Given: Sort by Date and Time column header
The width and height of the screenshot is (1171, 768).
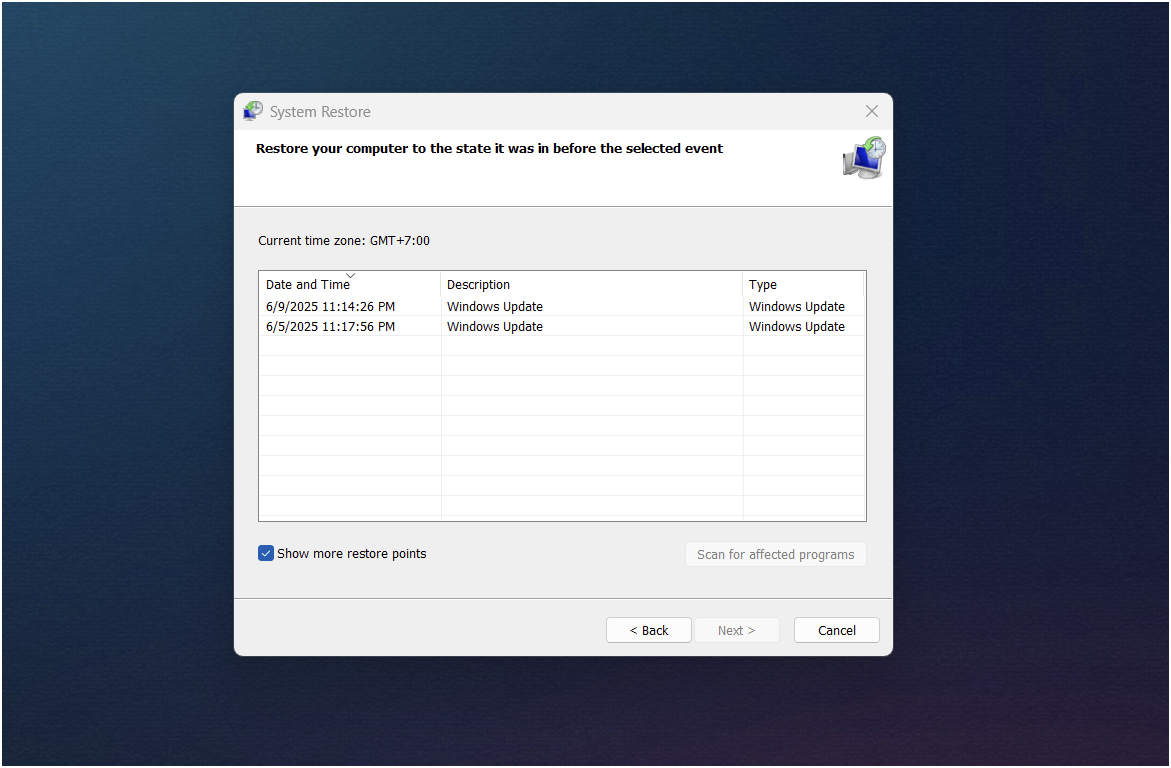Looking at the screenshot, I should (x=350, y=284).
